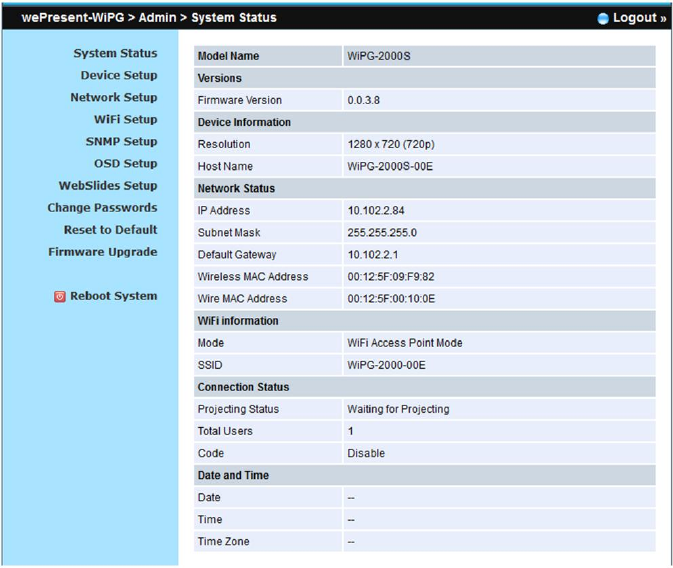Go to Change Passwords
Viewport: 673px width, 568px height.
point(102,208)
